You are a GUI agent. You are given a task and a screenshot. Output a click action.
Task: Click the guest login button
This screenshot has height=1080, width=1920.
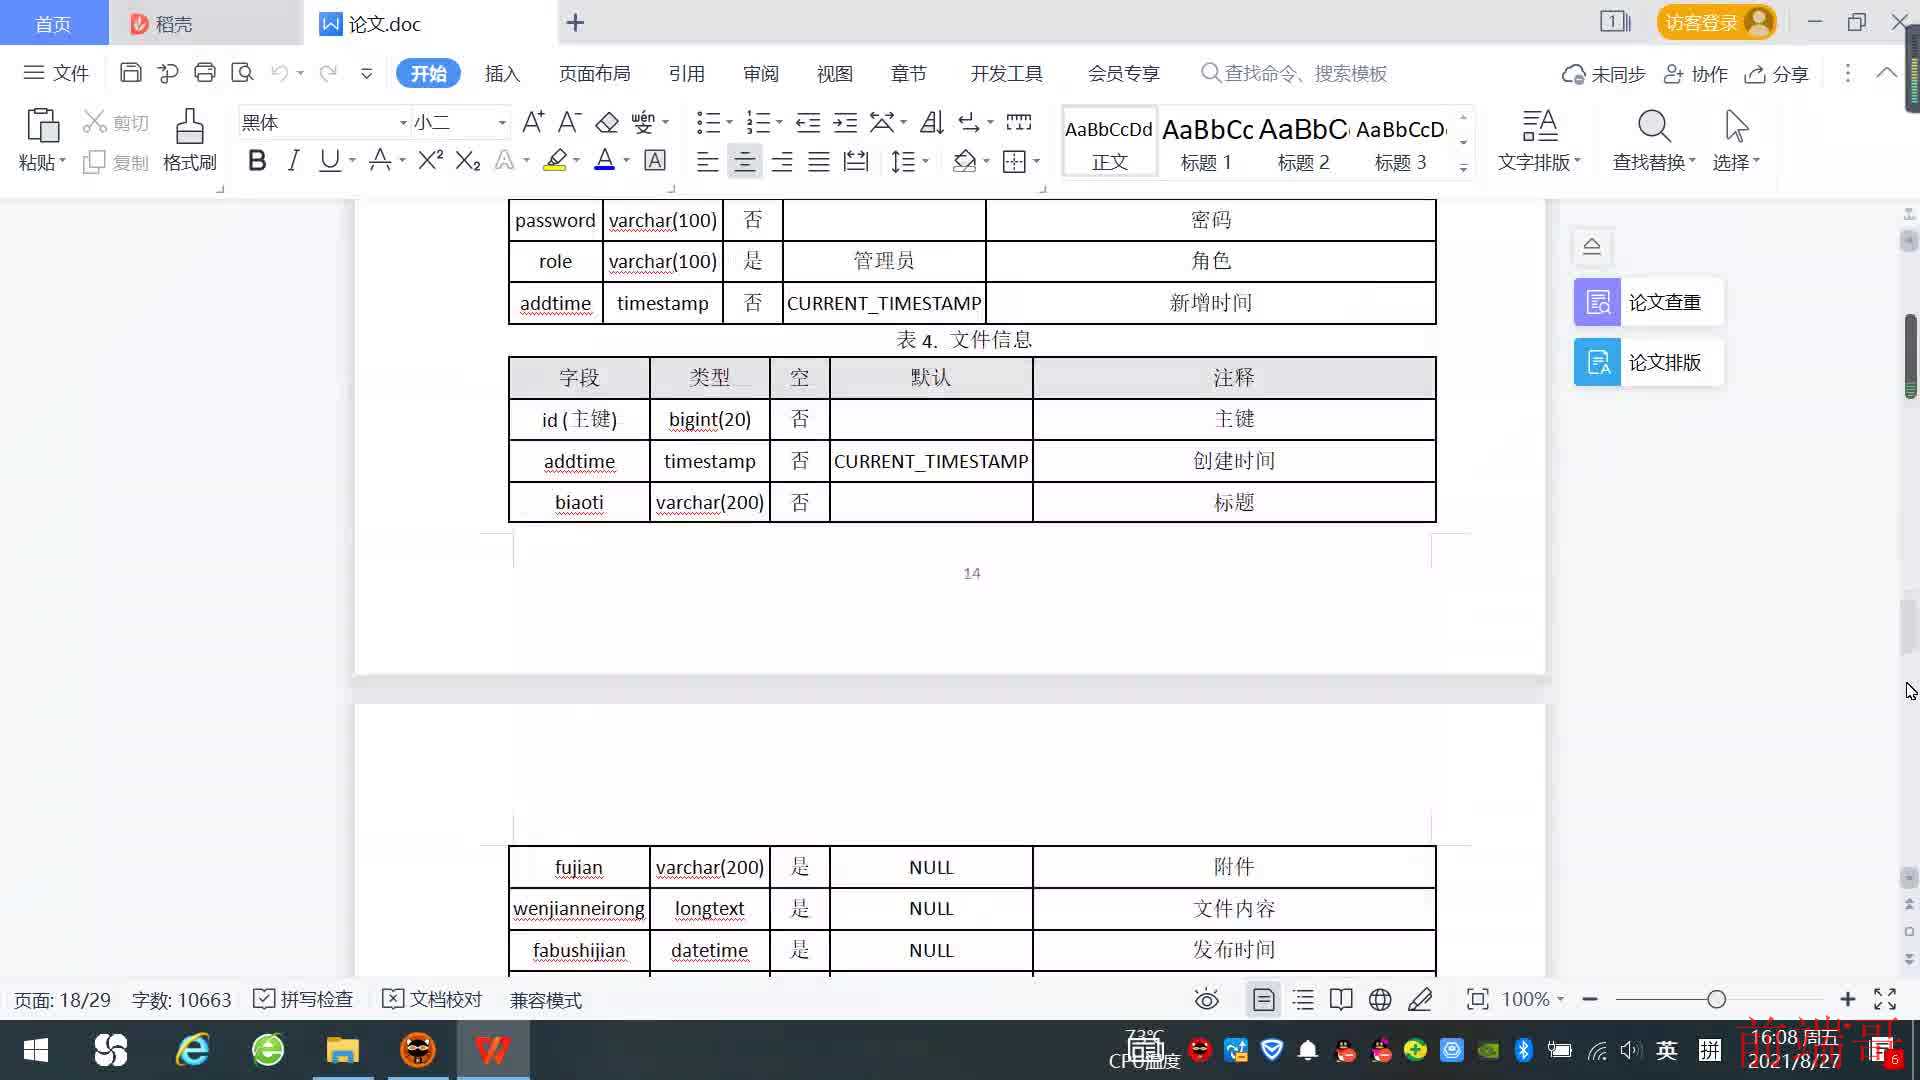tap(1716, 22)
